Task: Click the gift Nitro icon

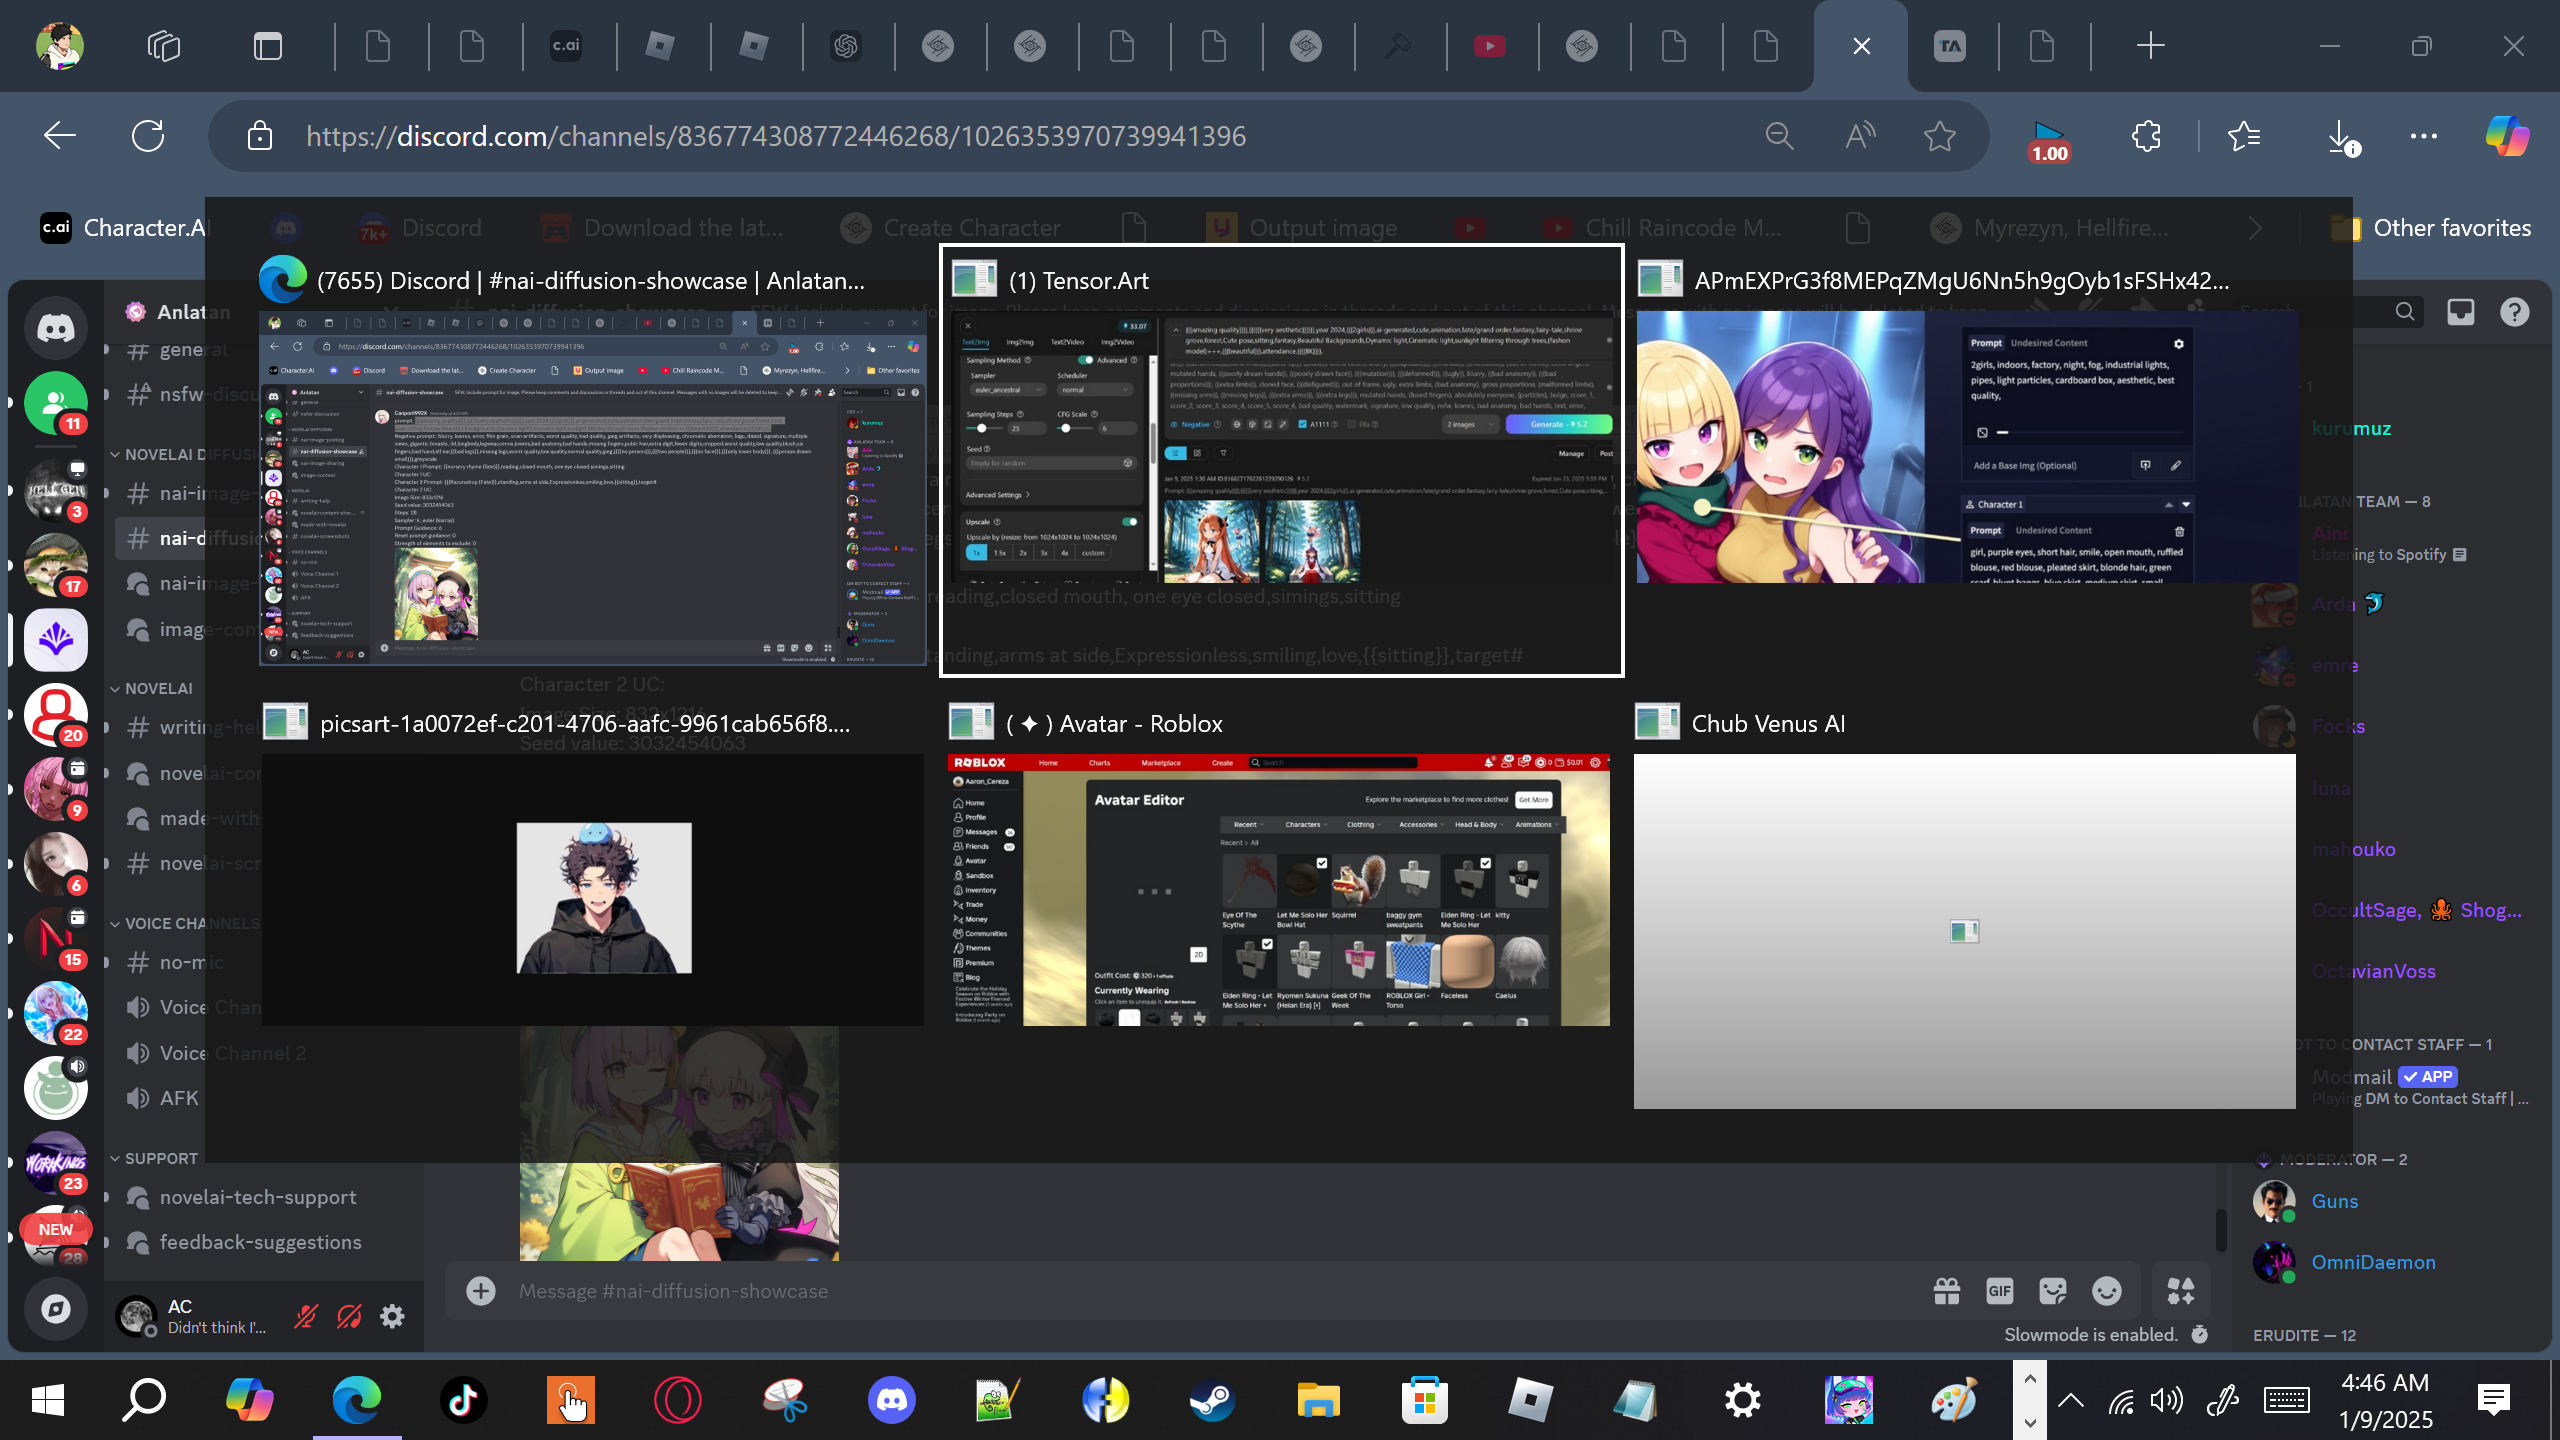Action: coord(1946,1291)
